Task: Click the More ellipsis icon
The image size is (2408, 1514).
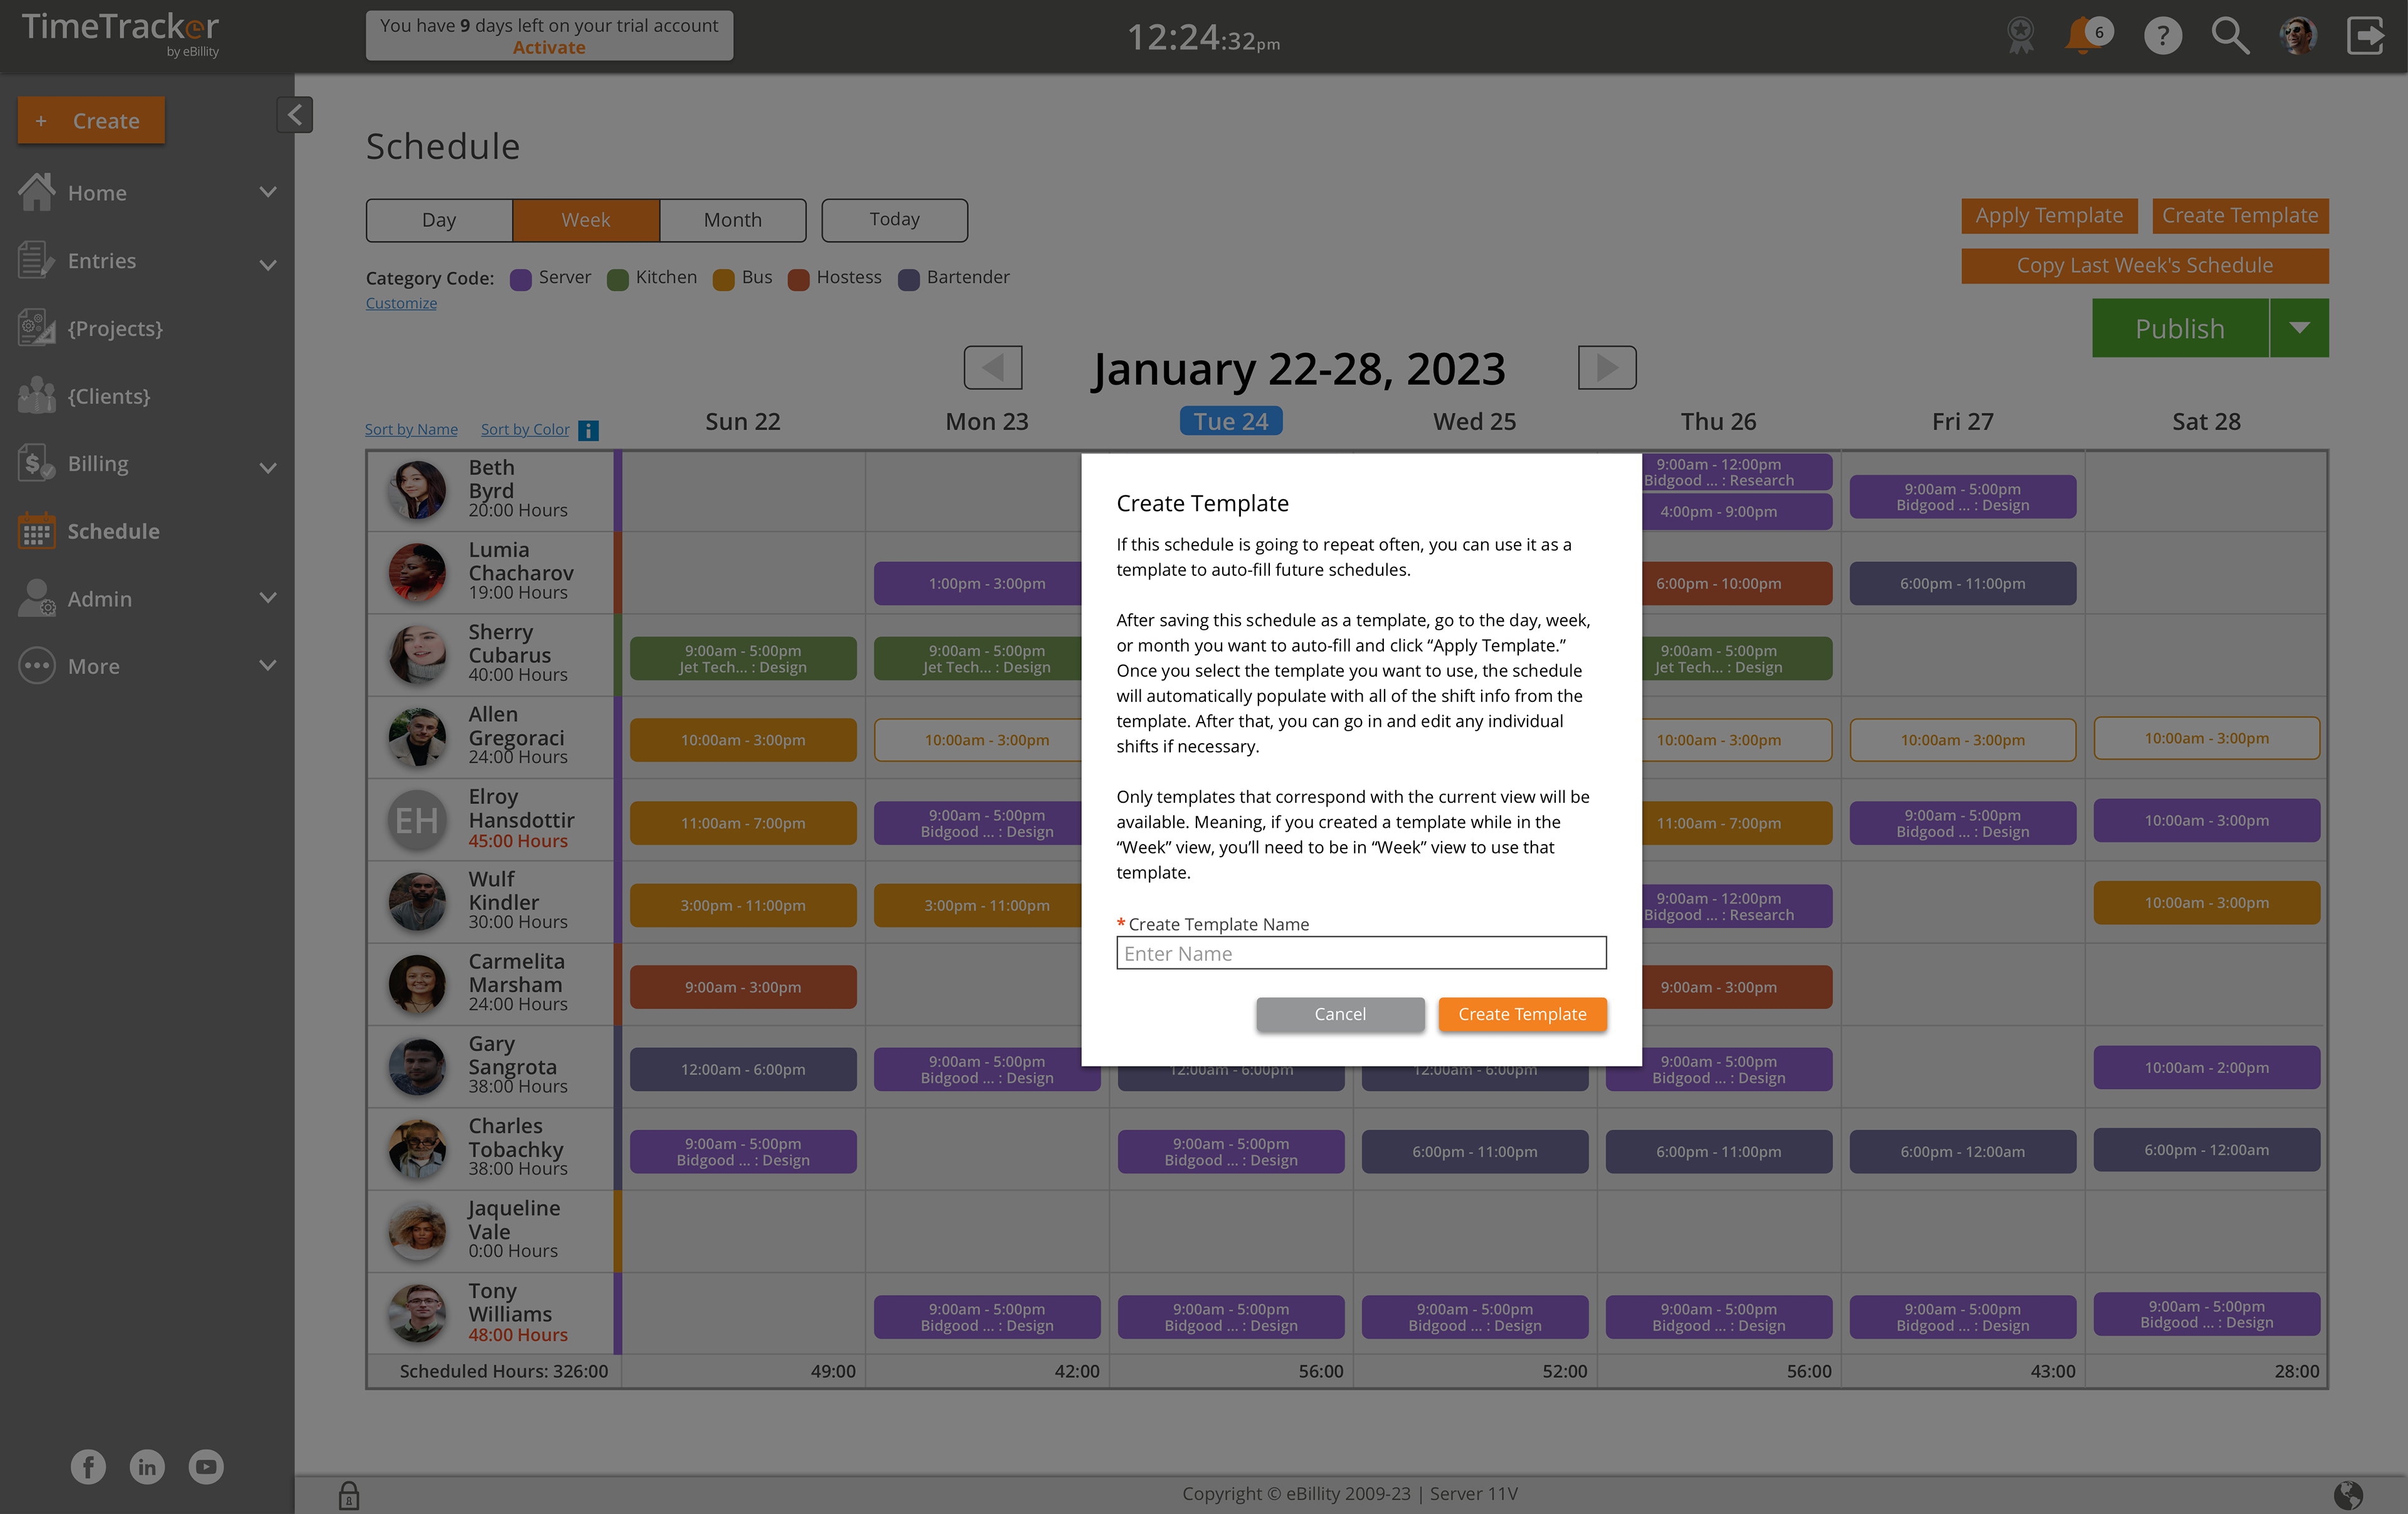Action: pos(36,666)
